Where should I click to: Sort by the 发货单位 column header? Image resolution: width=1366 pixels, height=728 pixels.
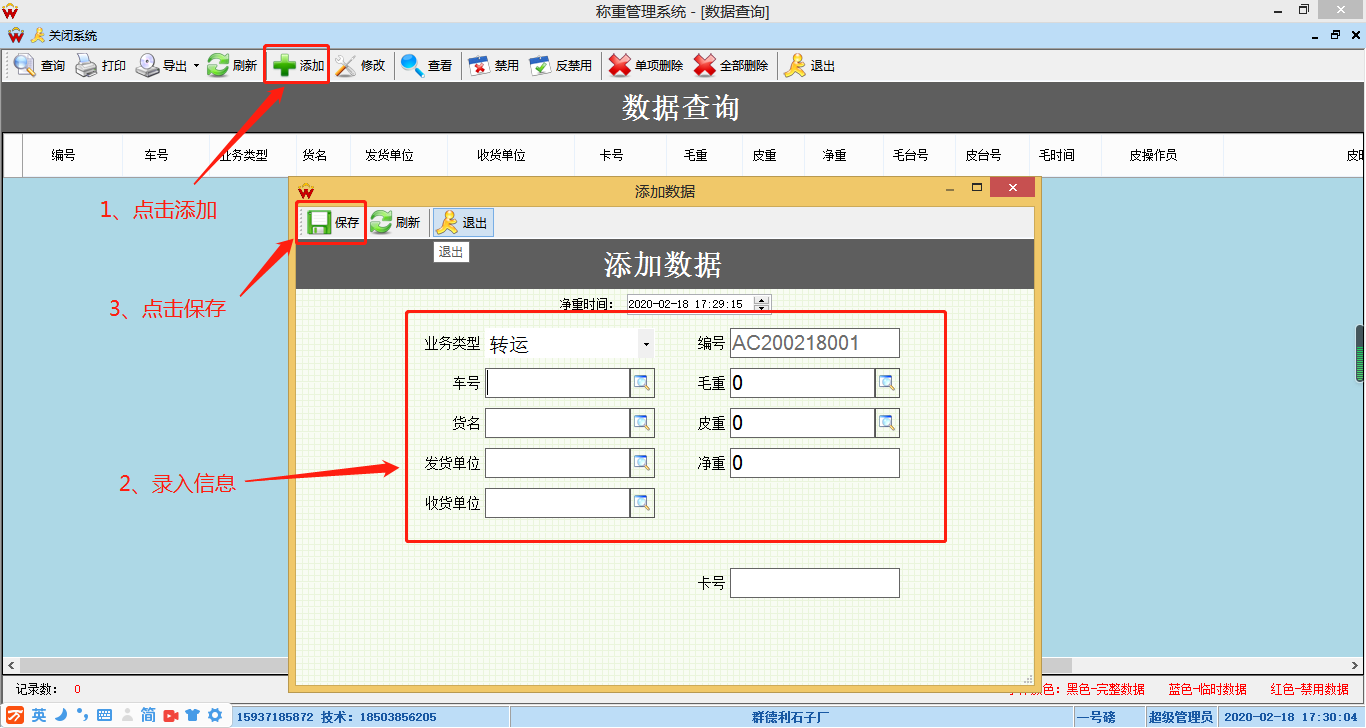pos(389,156)
